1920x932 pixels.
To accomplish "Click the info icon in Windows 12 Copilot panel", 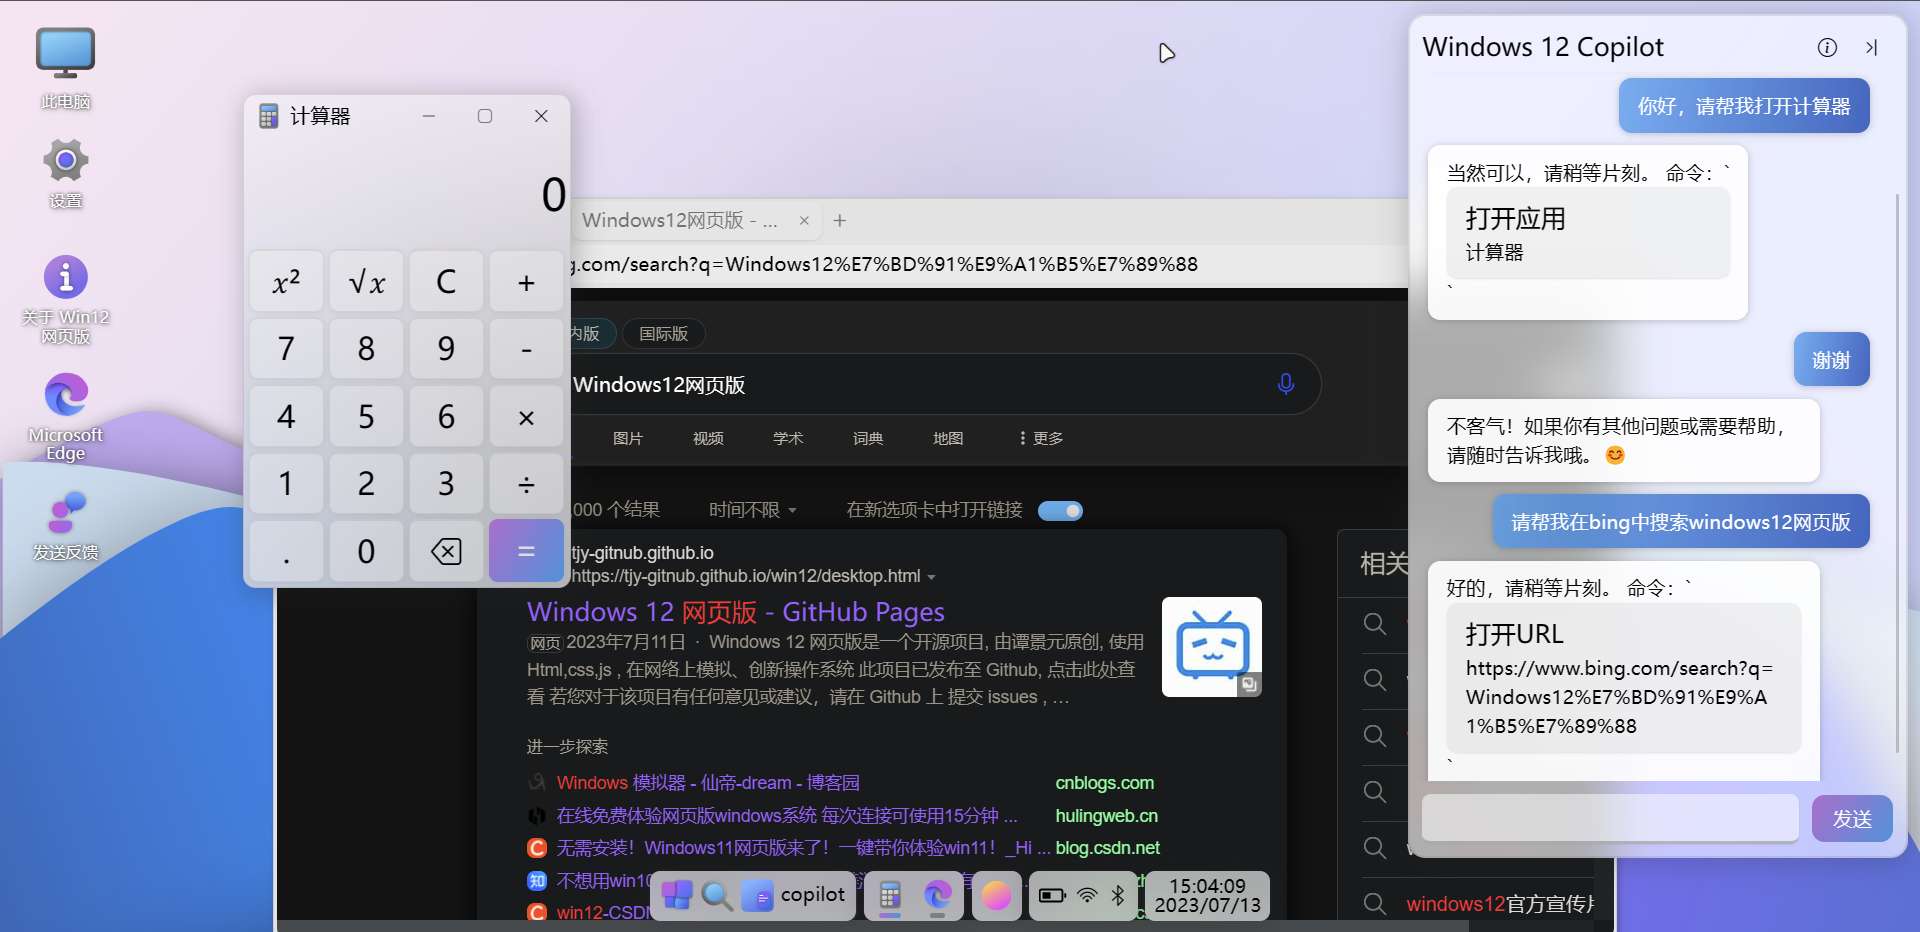I will point(1828,47).
